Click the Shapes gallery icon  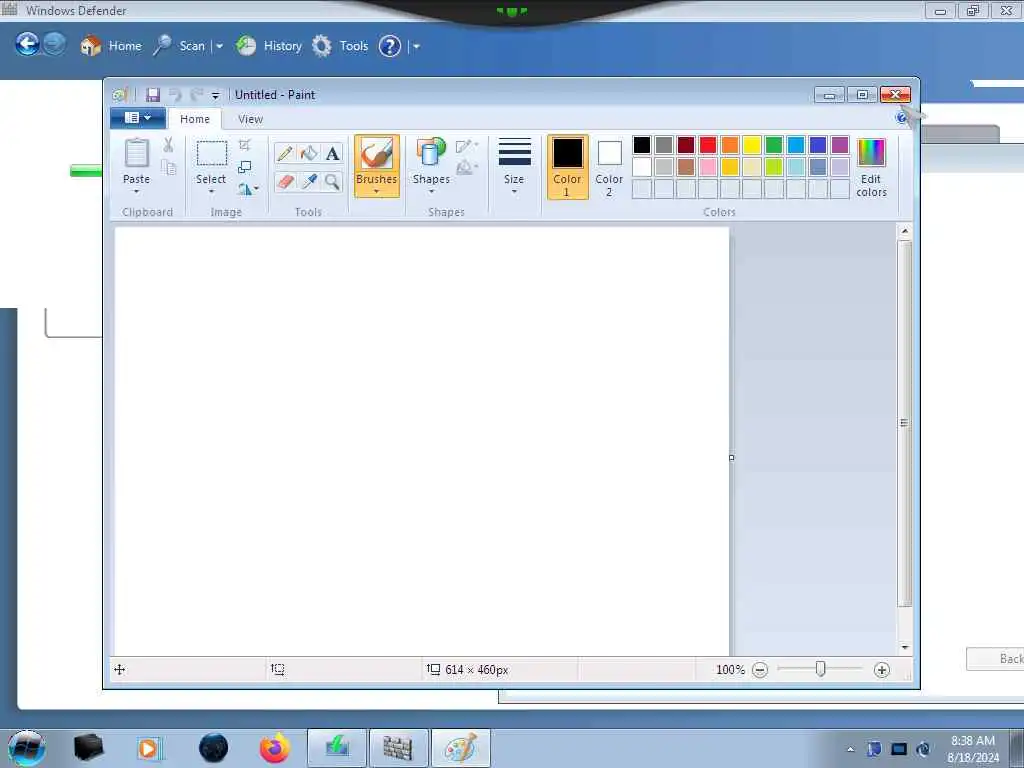click(x=431, y=152)
